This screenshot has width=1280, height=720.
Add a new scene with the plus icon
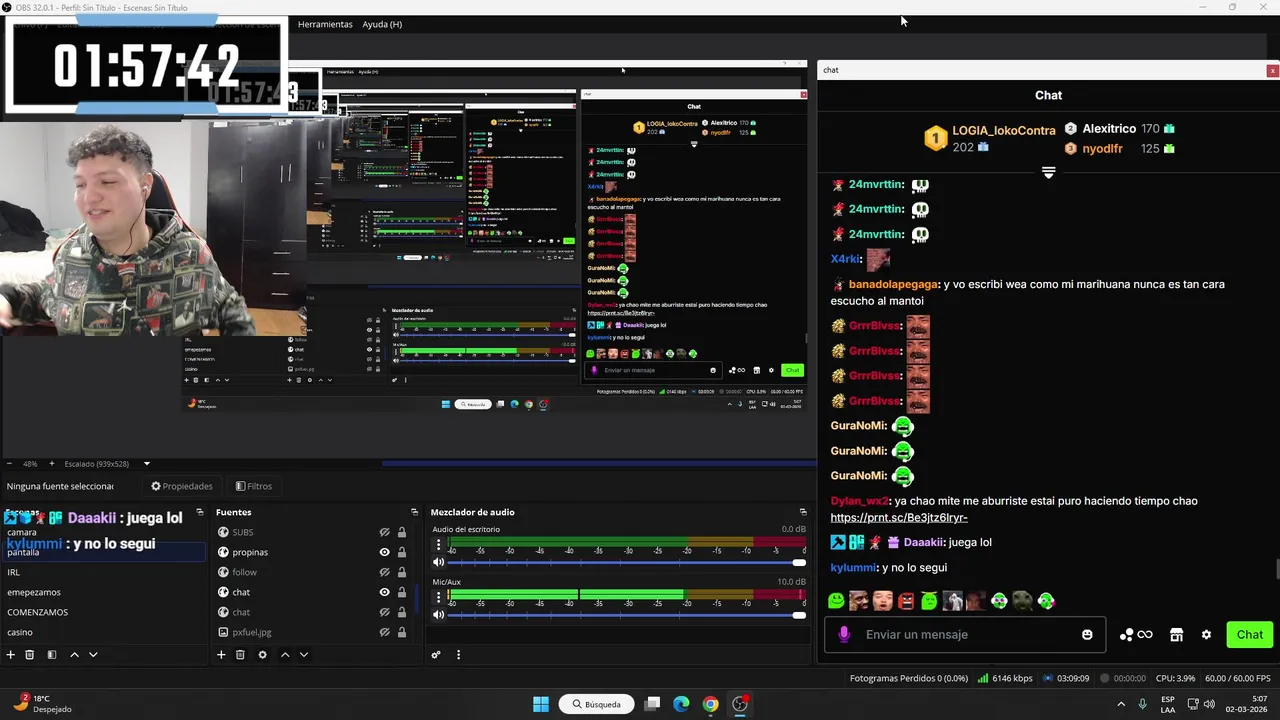click(x=11, y=655)
